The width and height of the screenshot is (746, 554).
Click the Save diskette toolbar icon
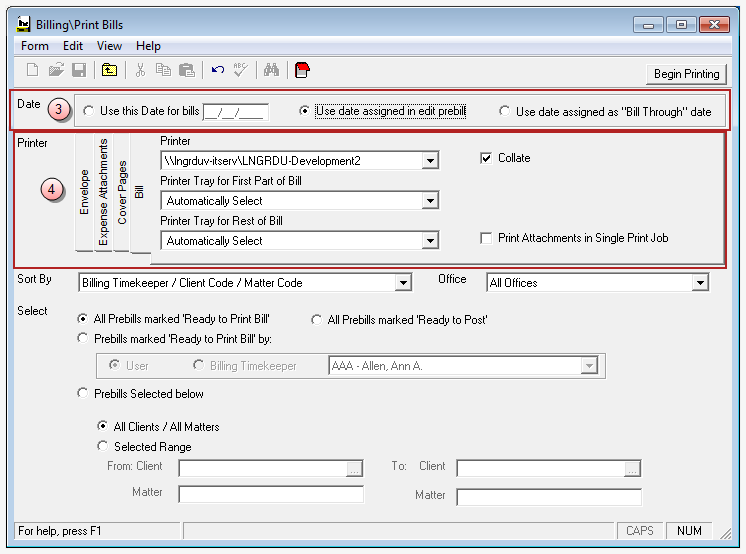click(x=78, y=70)
